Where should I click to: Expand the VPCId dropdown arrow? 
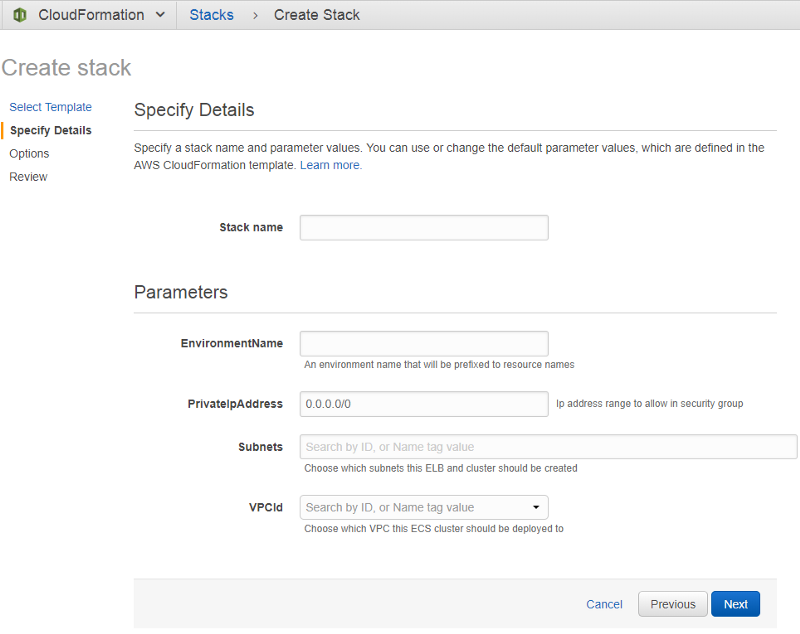[x=535, y=507]
